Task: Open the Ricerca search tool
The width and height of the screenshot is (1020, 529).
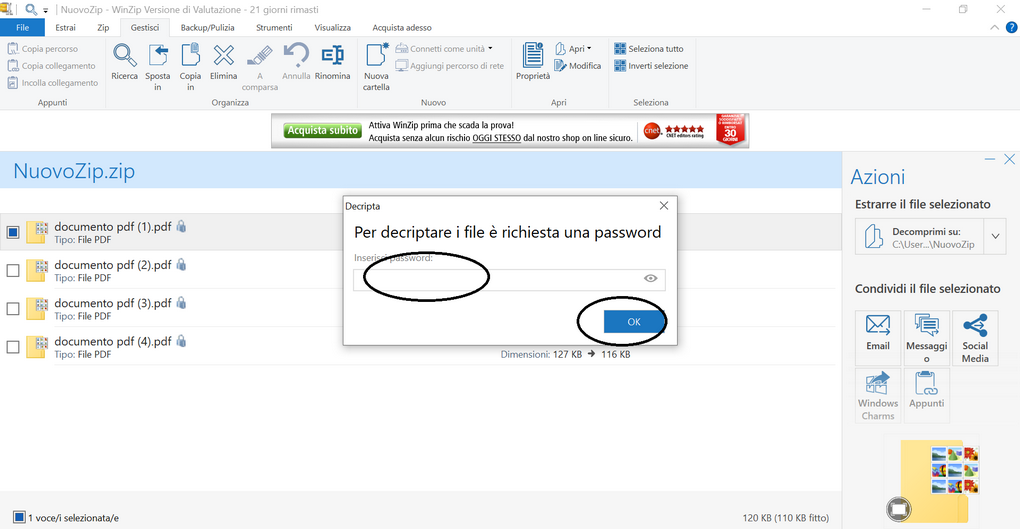Action: point(124,62)
